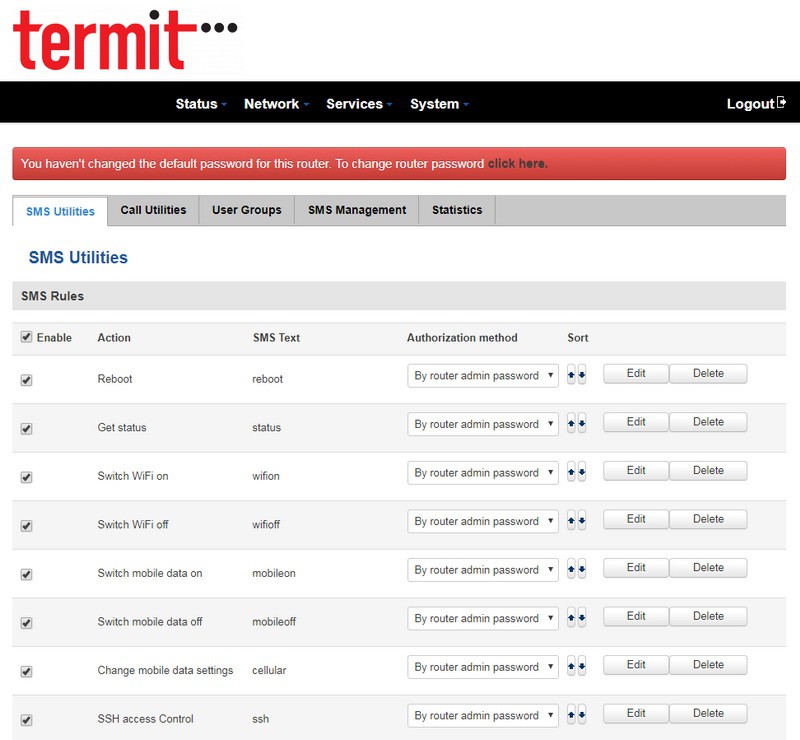800x740 pixels.
Task: Toggle the Enable all checkbox in header
Action: click(26, 337)
